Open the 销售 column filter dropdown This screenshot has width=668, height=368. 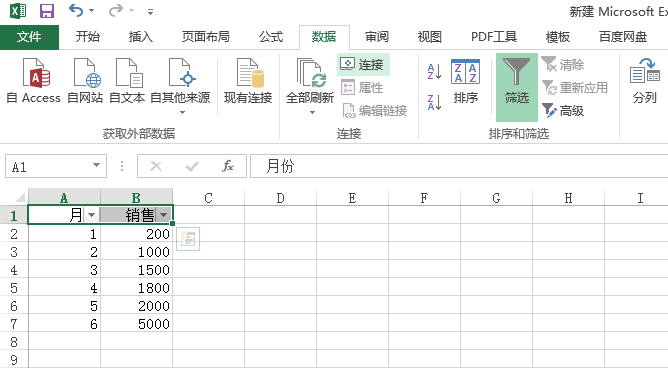point(164,215)
